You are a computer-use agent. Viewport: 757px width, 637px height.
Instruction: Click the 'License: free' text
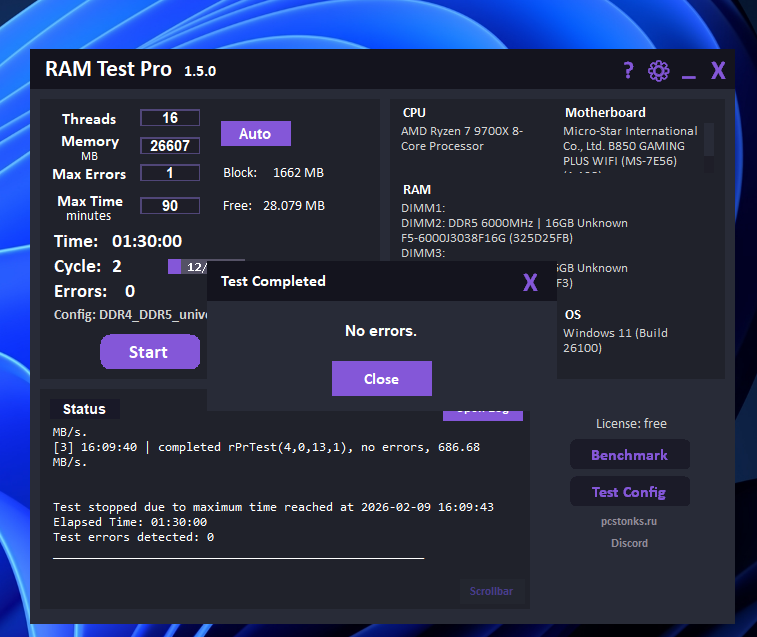point(631,424)
